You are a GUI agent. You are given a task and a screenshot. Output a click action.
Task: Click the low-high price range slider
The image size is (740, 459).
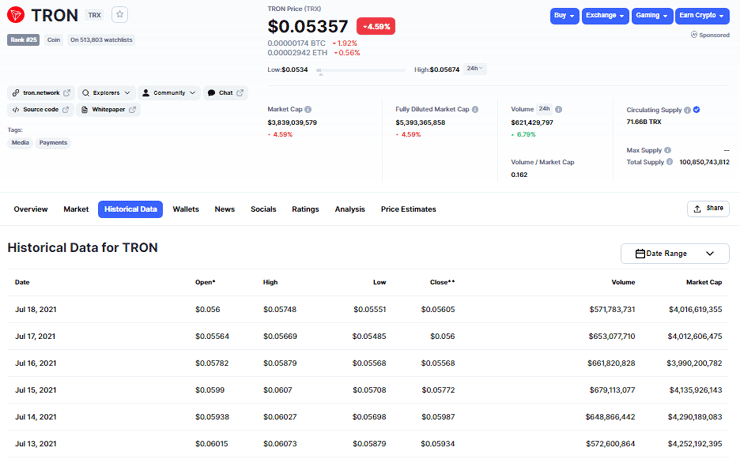click(361, 70)
